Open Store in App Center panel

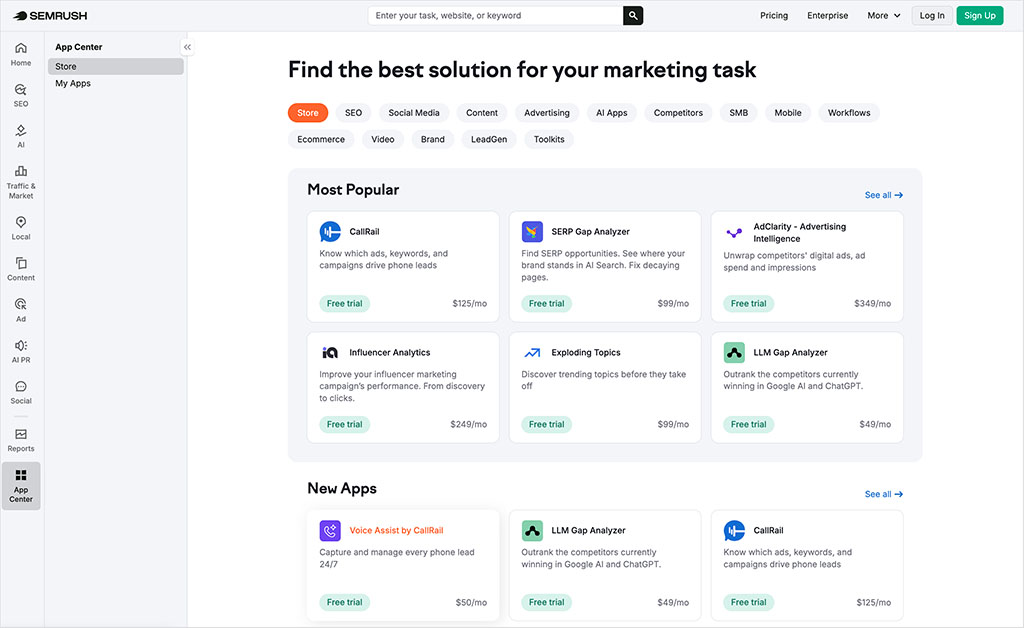click(116, 67)
